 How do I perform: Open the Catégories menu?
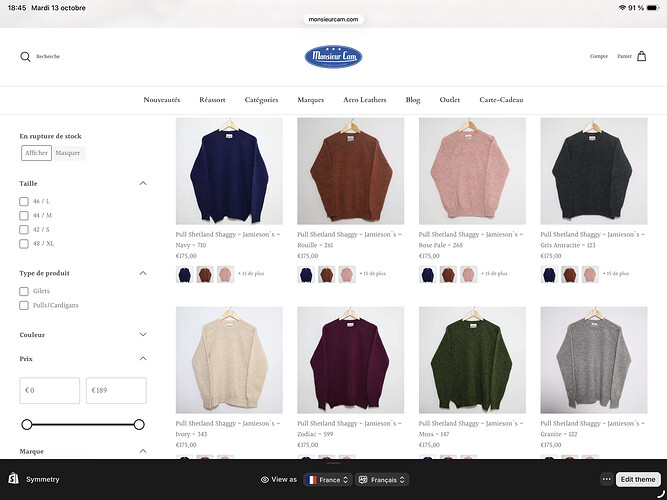[261, 100]
